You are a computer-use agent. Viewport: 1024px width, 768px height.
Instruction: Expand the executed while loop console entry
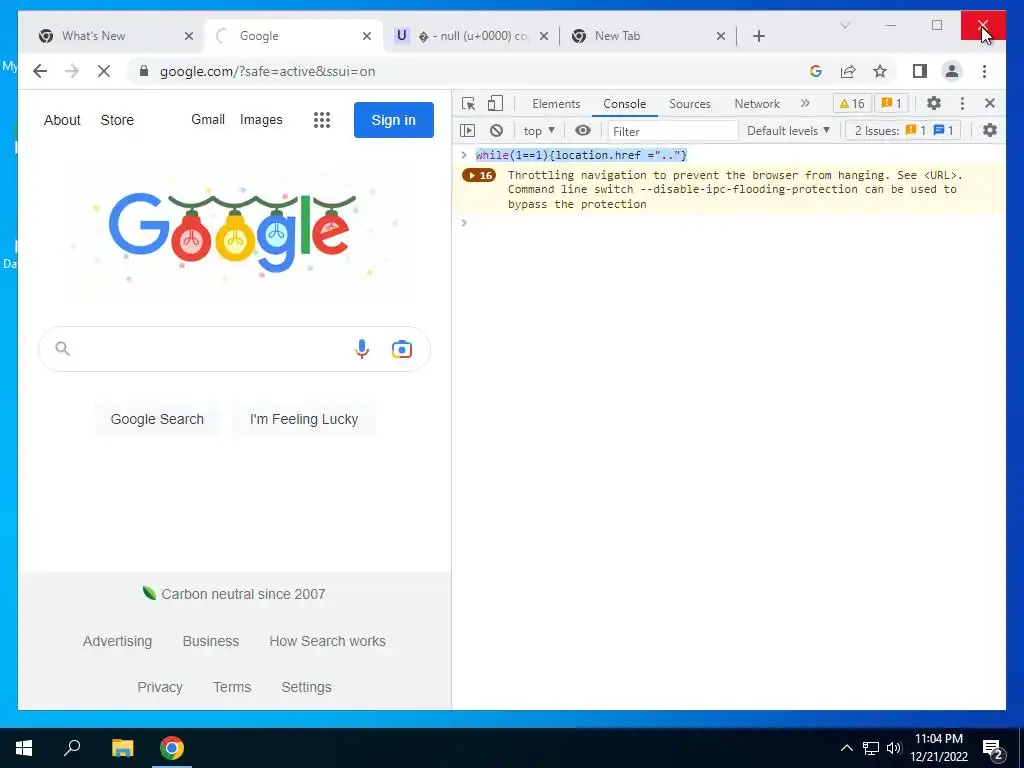464,155
